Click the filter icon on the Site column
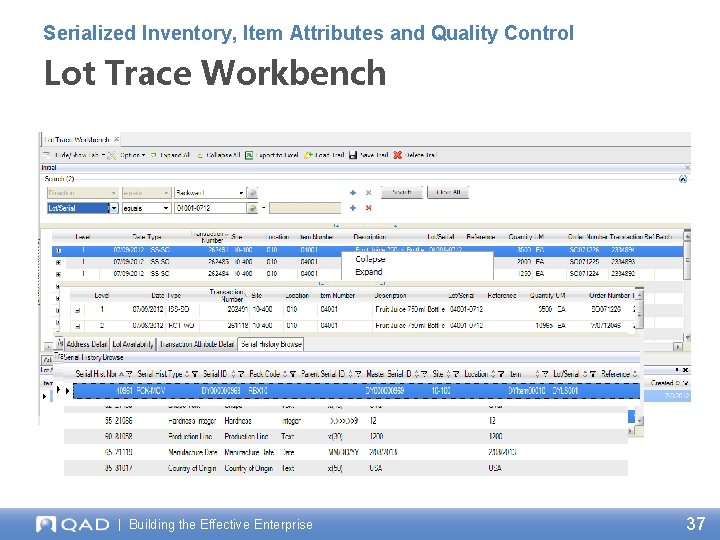Image resolution: width=720 pixels, height=540 pixels. tap(456, 374)
